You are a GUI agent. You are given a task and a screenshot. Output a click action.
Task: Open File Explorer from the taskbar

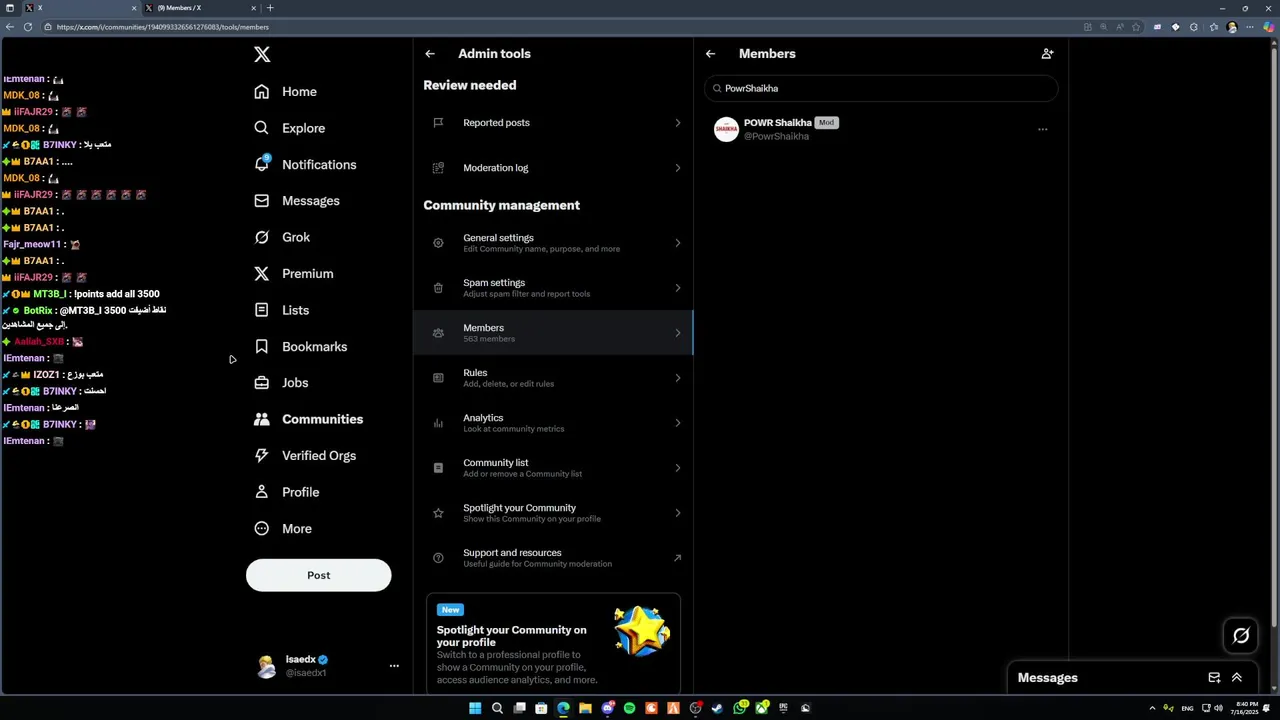tap(585, 708)
